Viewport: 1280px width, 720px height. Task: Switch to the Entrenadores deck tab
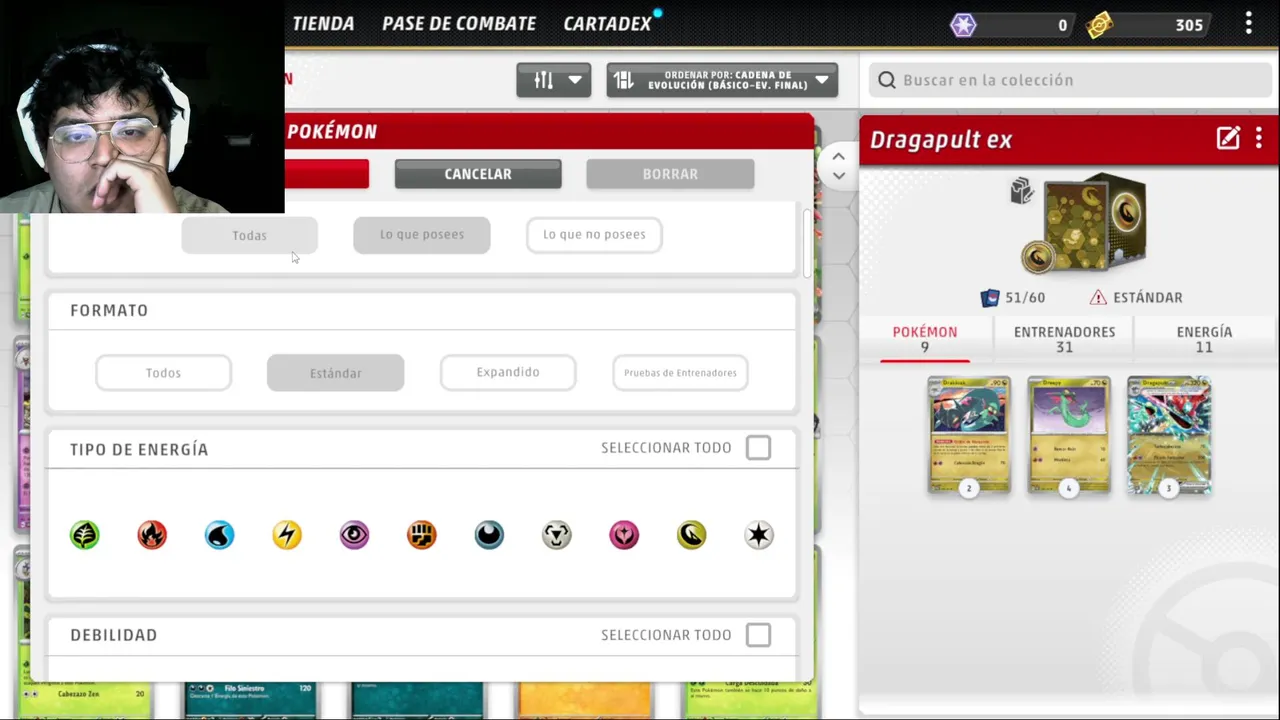(x=1064, y=339)
